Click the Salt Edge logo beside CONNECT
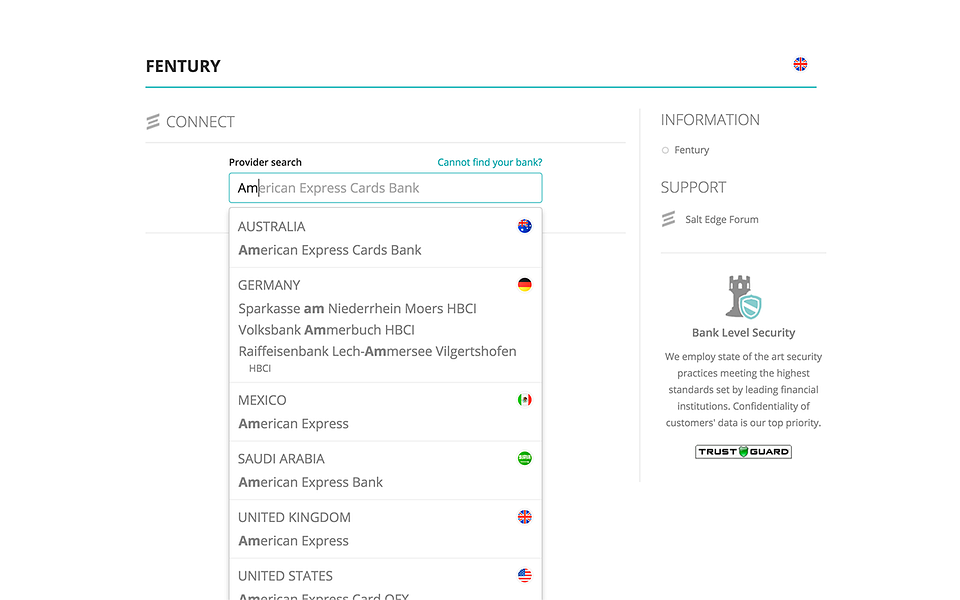 pos(153,121)
